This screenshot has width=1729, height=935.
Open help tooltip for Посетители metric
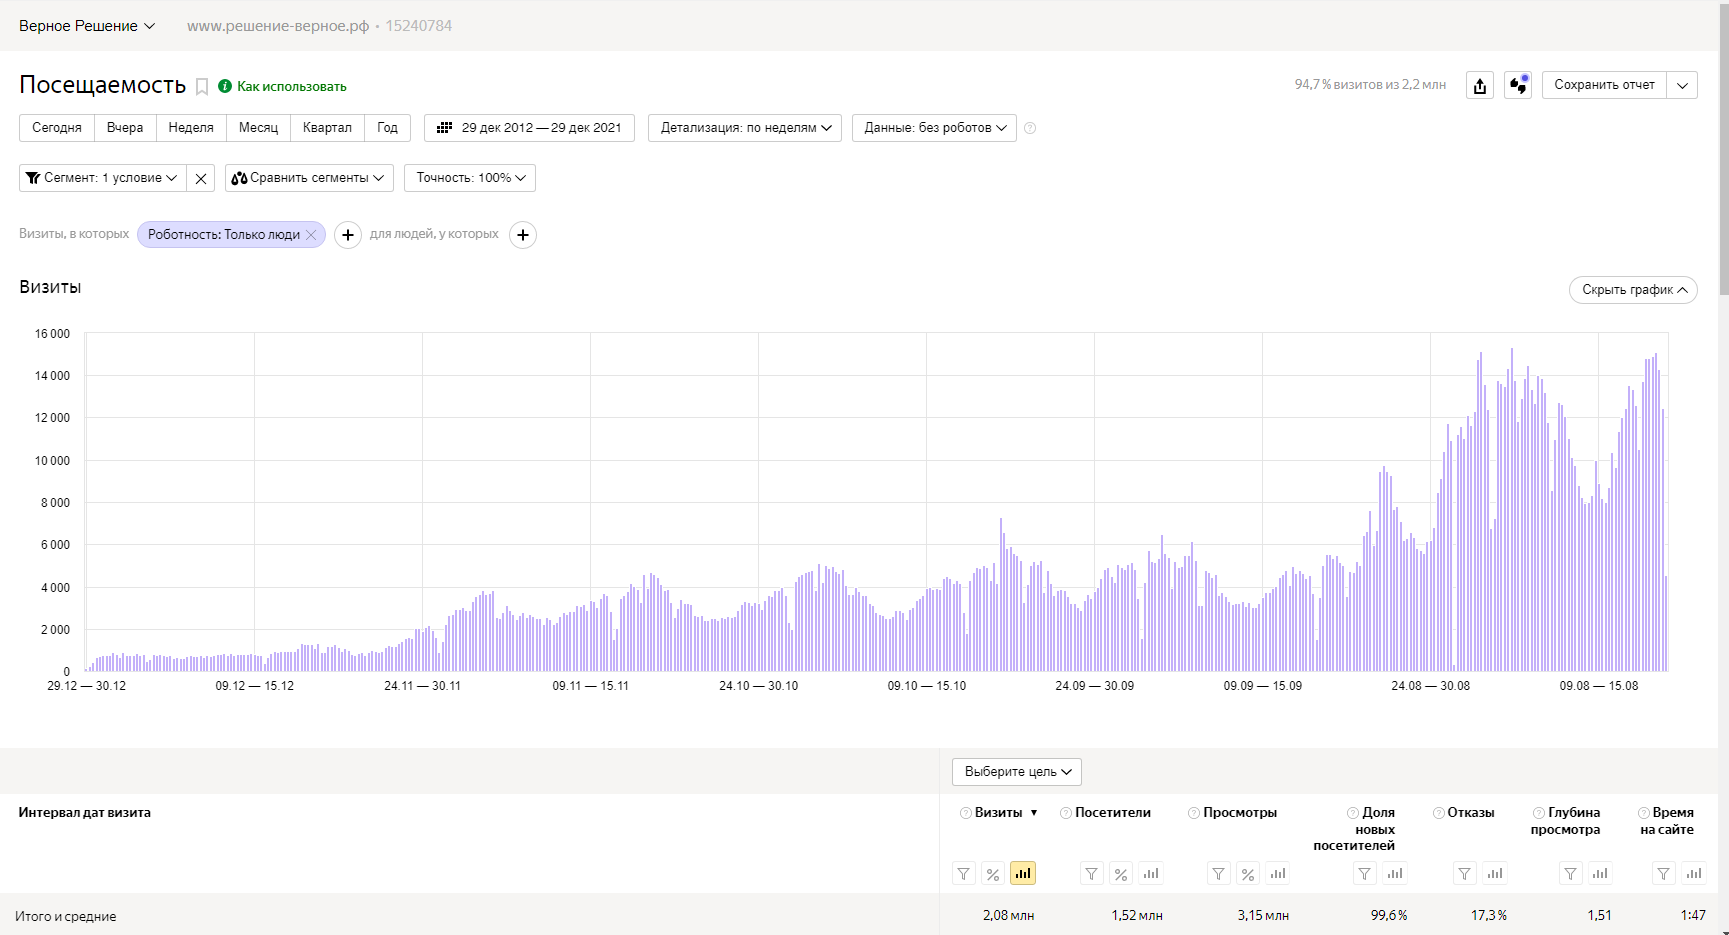click(x=1066, y=813)
